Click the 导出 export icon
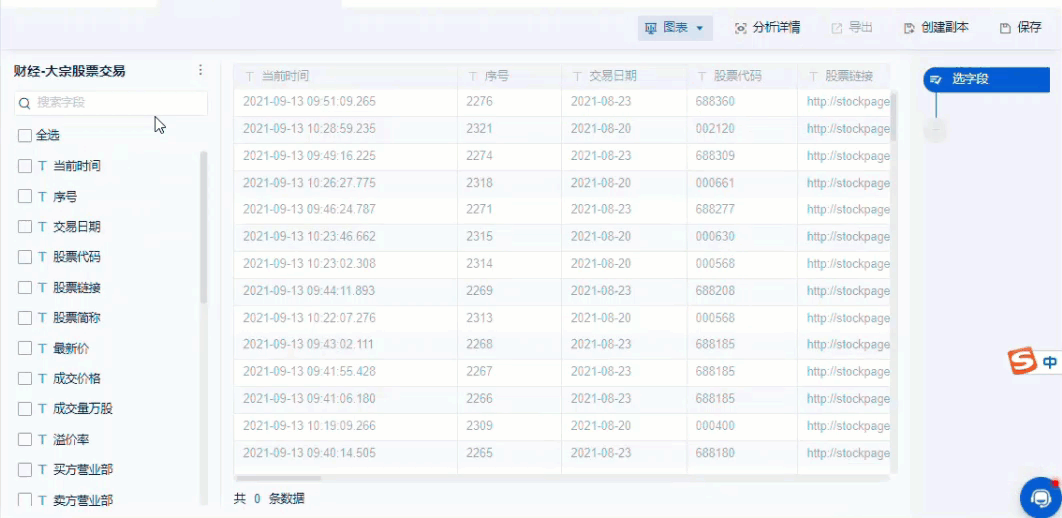 click(x=837, y=28)
